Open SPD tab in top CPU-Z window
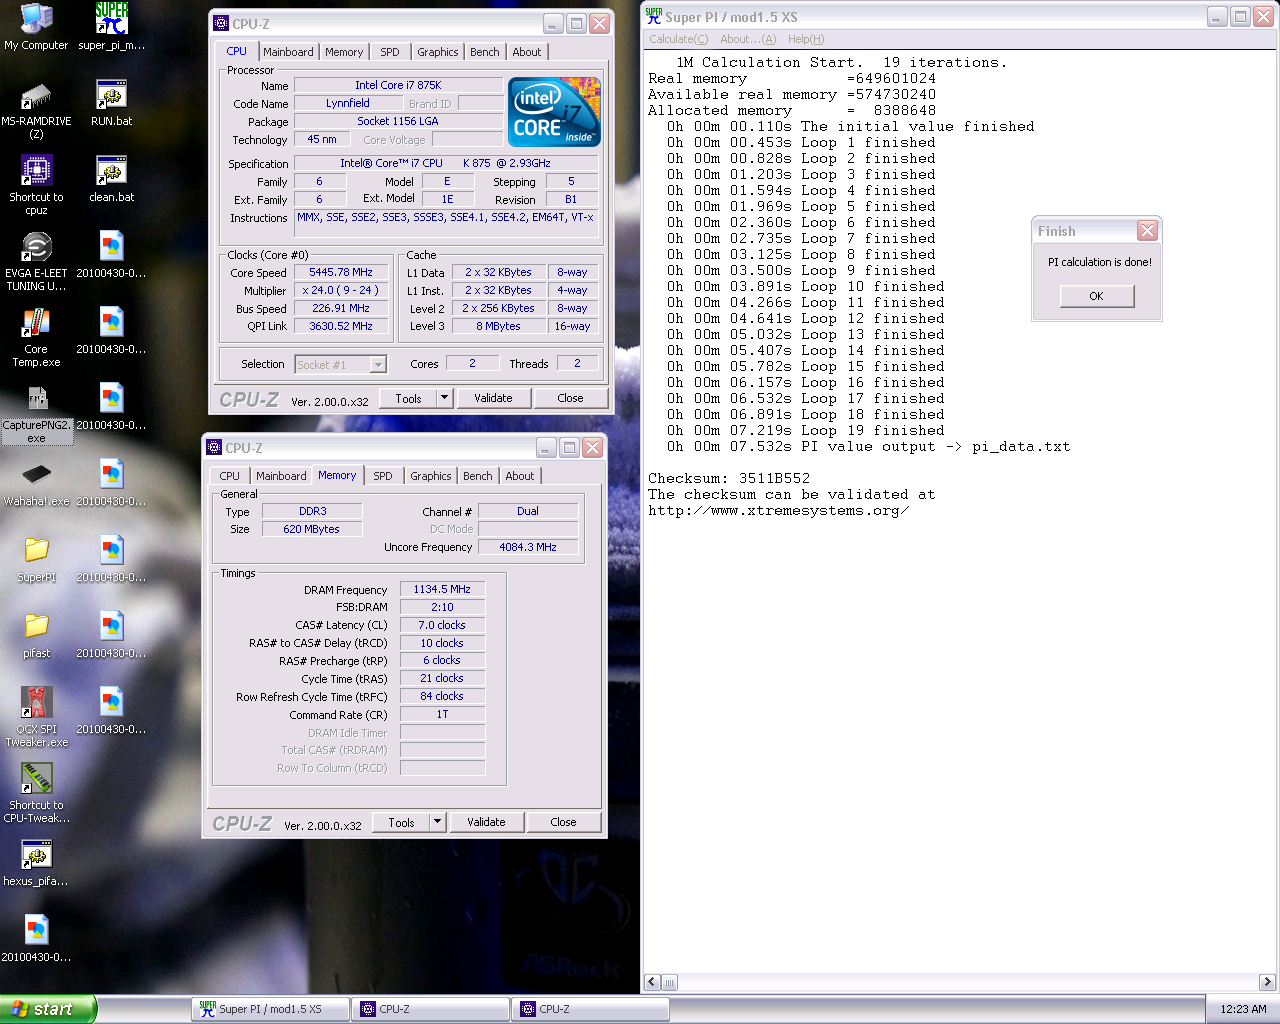Image resolution: width=1280 pixels, height=1024 pixels. point(390,52)
